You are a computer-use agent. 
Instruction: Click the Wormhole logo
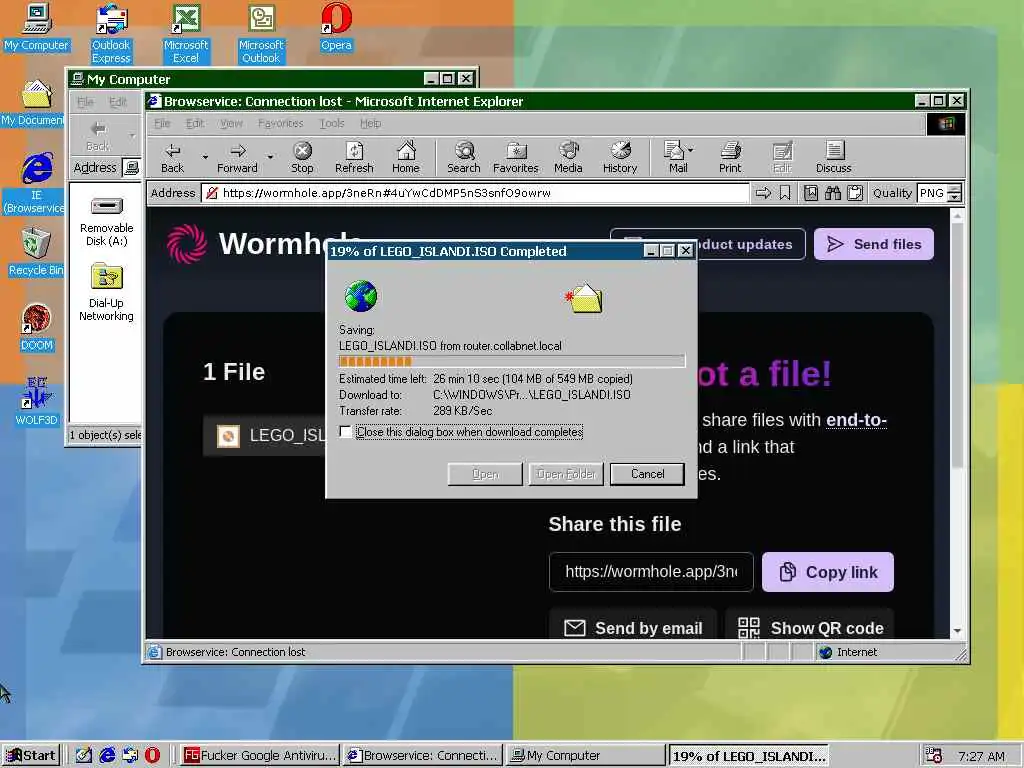[187, 244]
